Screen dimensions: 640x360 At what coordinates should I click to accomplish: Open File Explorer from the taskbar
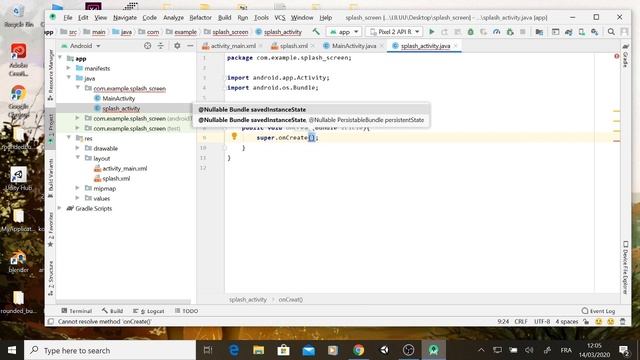click(258, 350)
